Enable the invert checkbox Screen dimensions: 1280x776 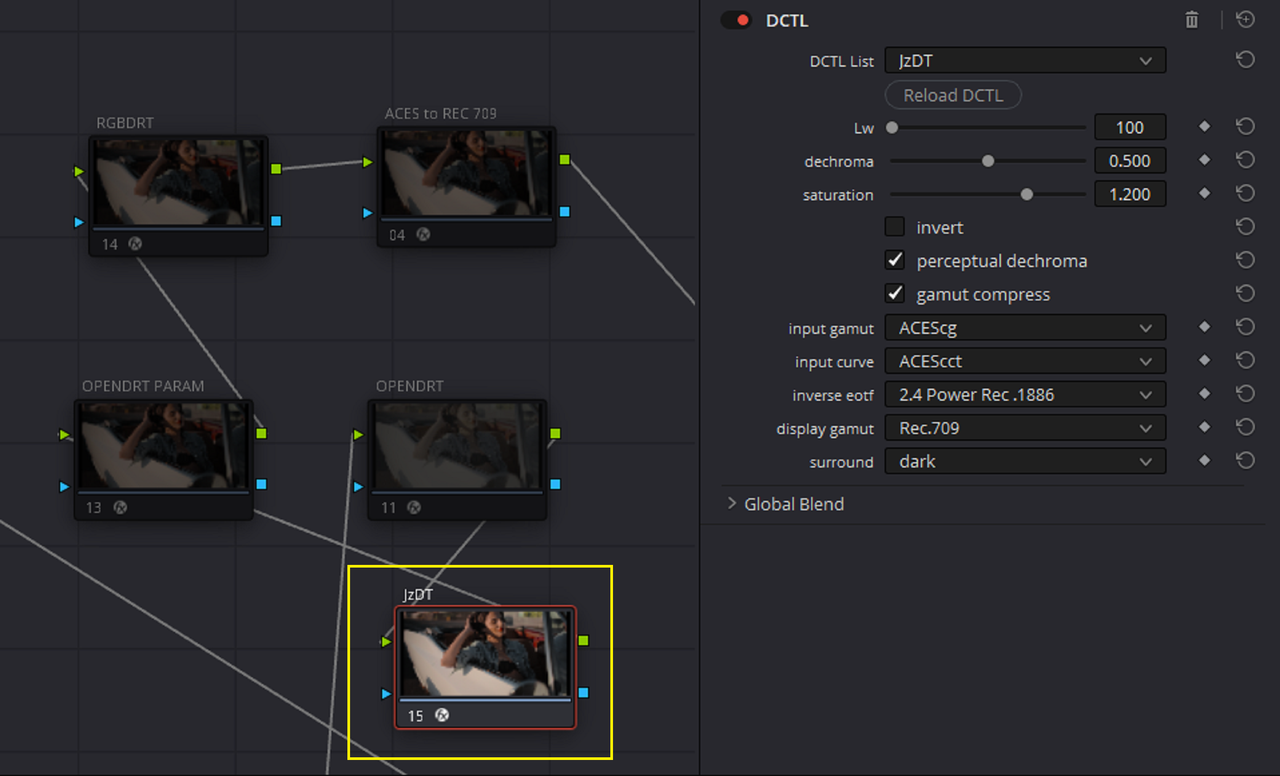[x=895, y=227]
